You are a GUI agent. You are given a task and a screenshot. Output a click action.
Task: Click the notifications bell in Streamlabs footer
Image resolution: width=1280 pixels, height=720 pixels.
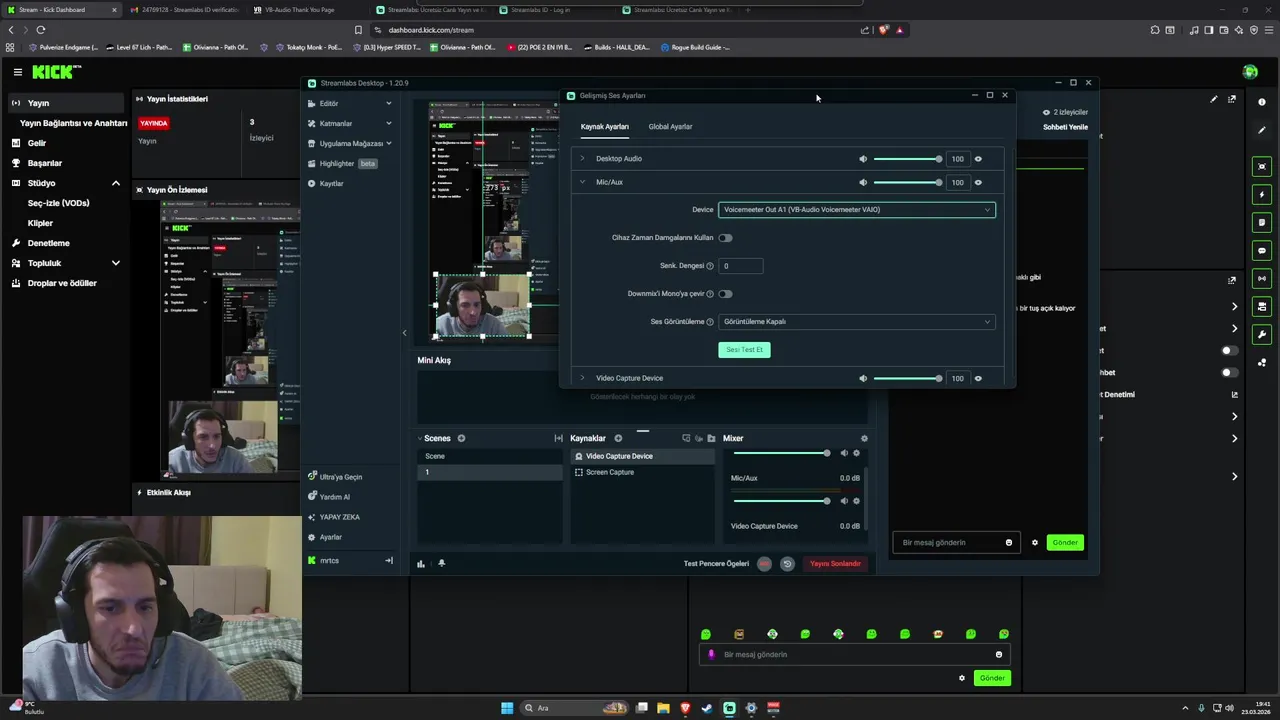point(441,563)
